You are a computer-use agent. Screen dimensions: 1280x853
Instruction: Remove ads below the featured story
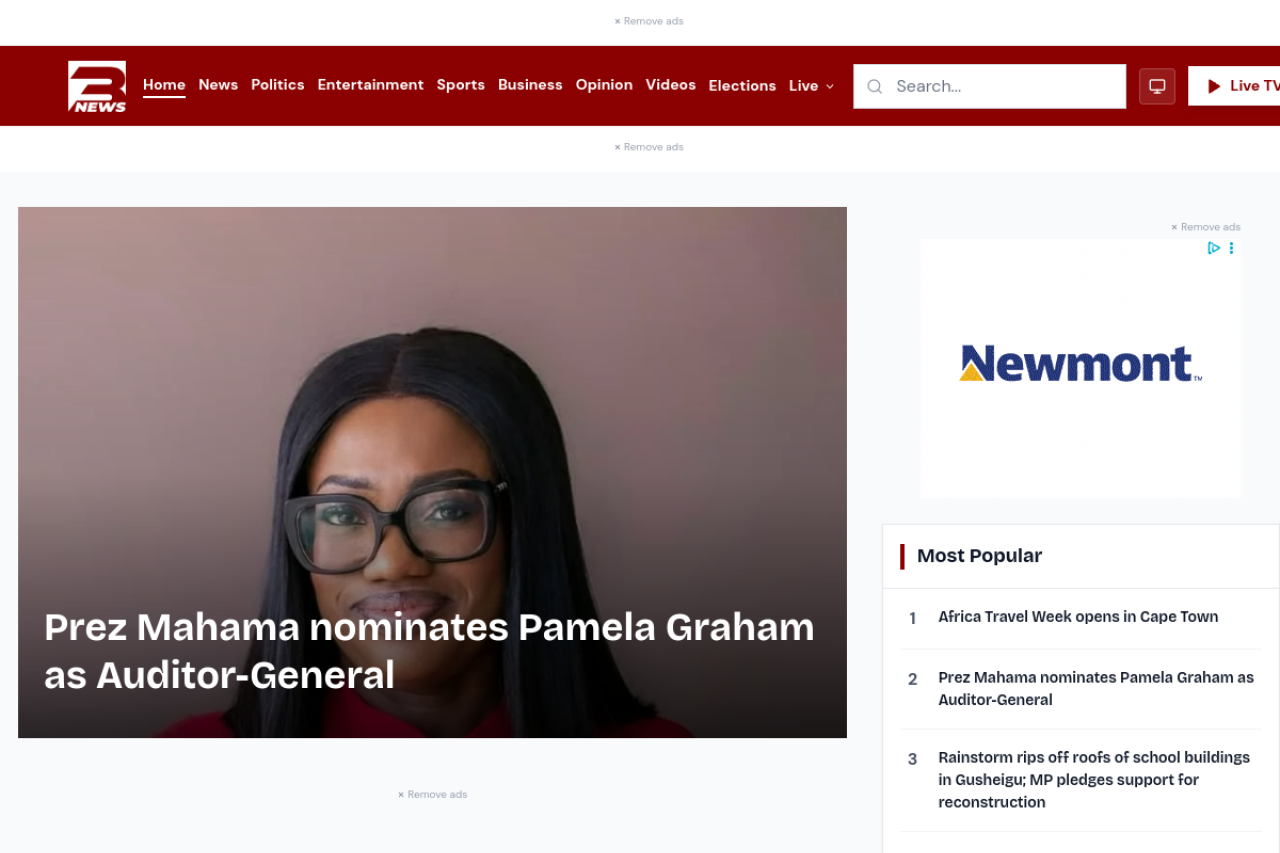(432, 795)
